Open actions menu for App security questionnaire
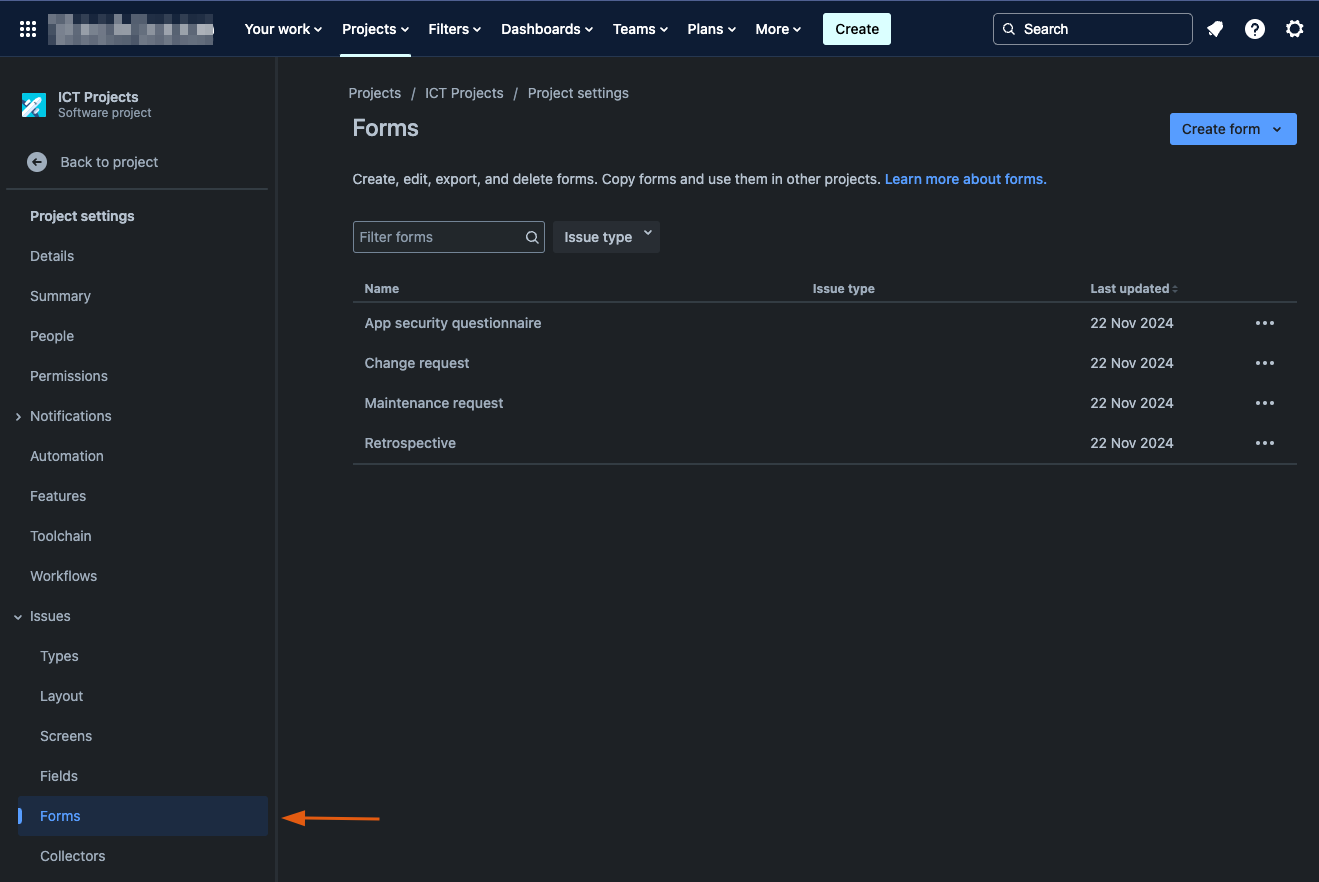 (x=1264, y=322)
